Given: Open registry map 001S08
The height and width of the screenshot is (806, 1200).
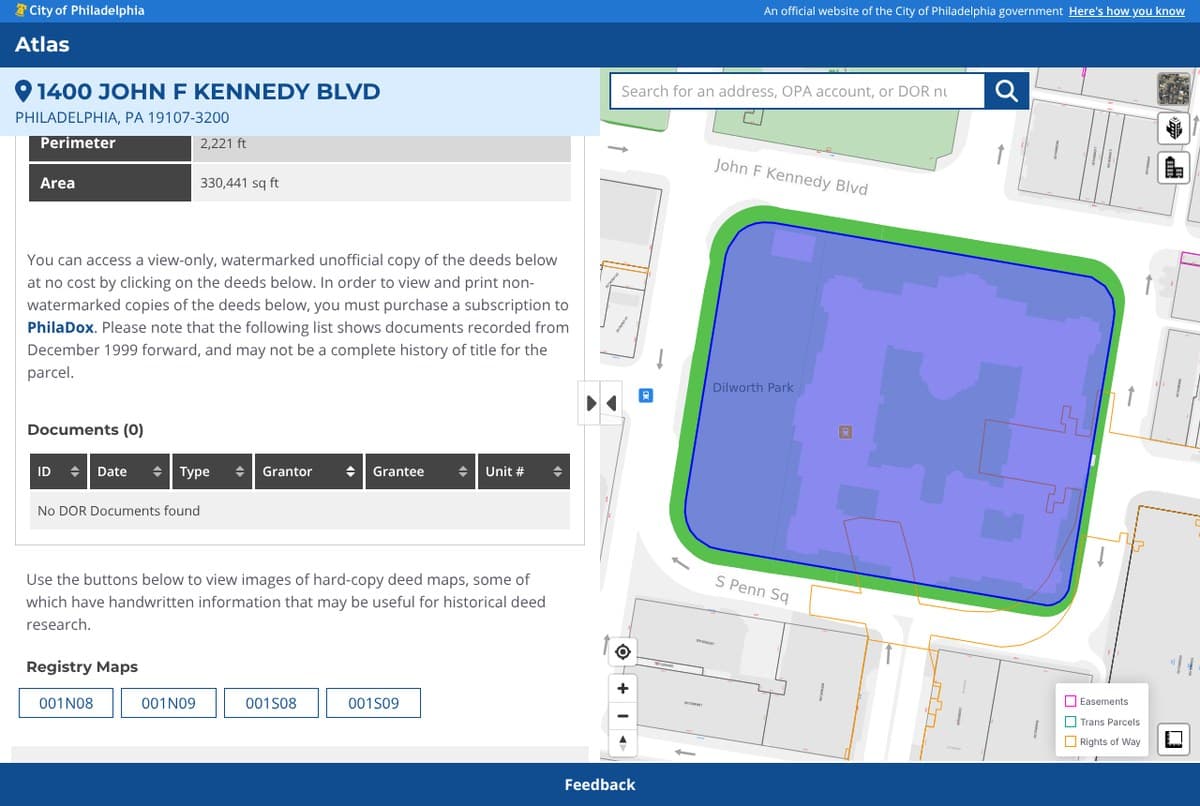Looking at the screenshot, I should coord(271,703).
